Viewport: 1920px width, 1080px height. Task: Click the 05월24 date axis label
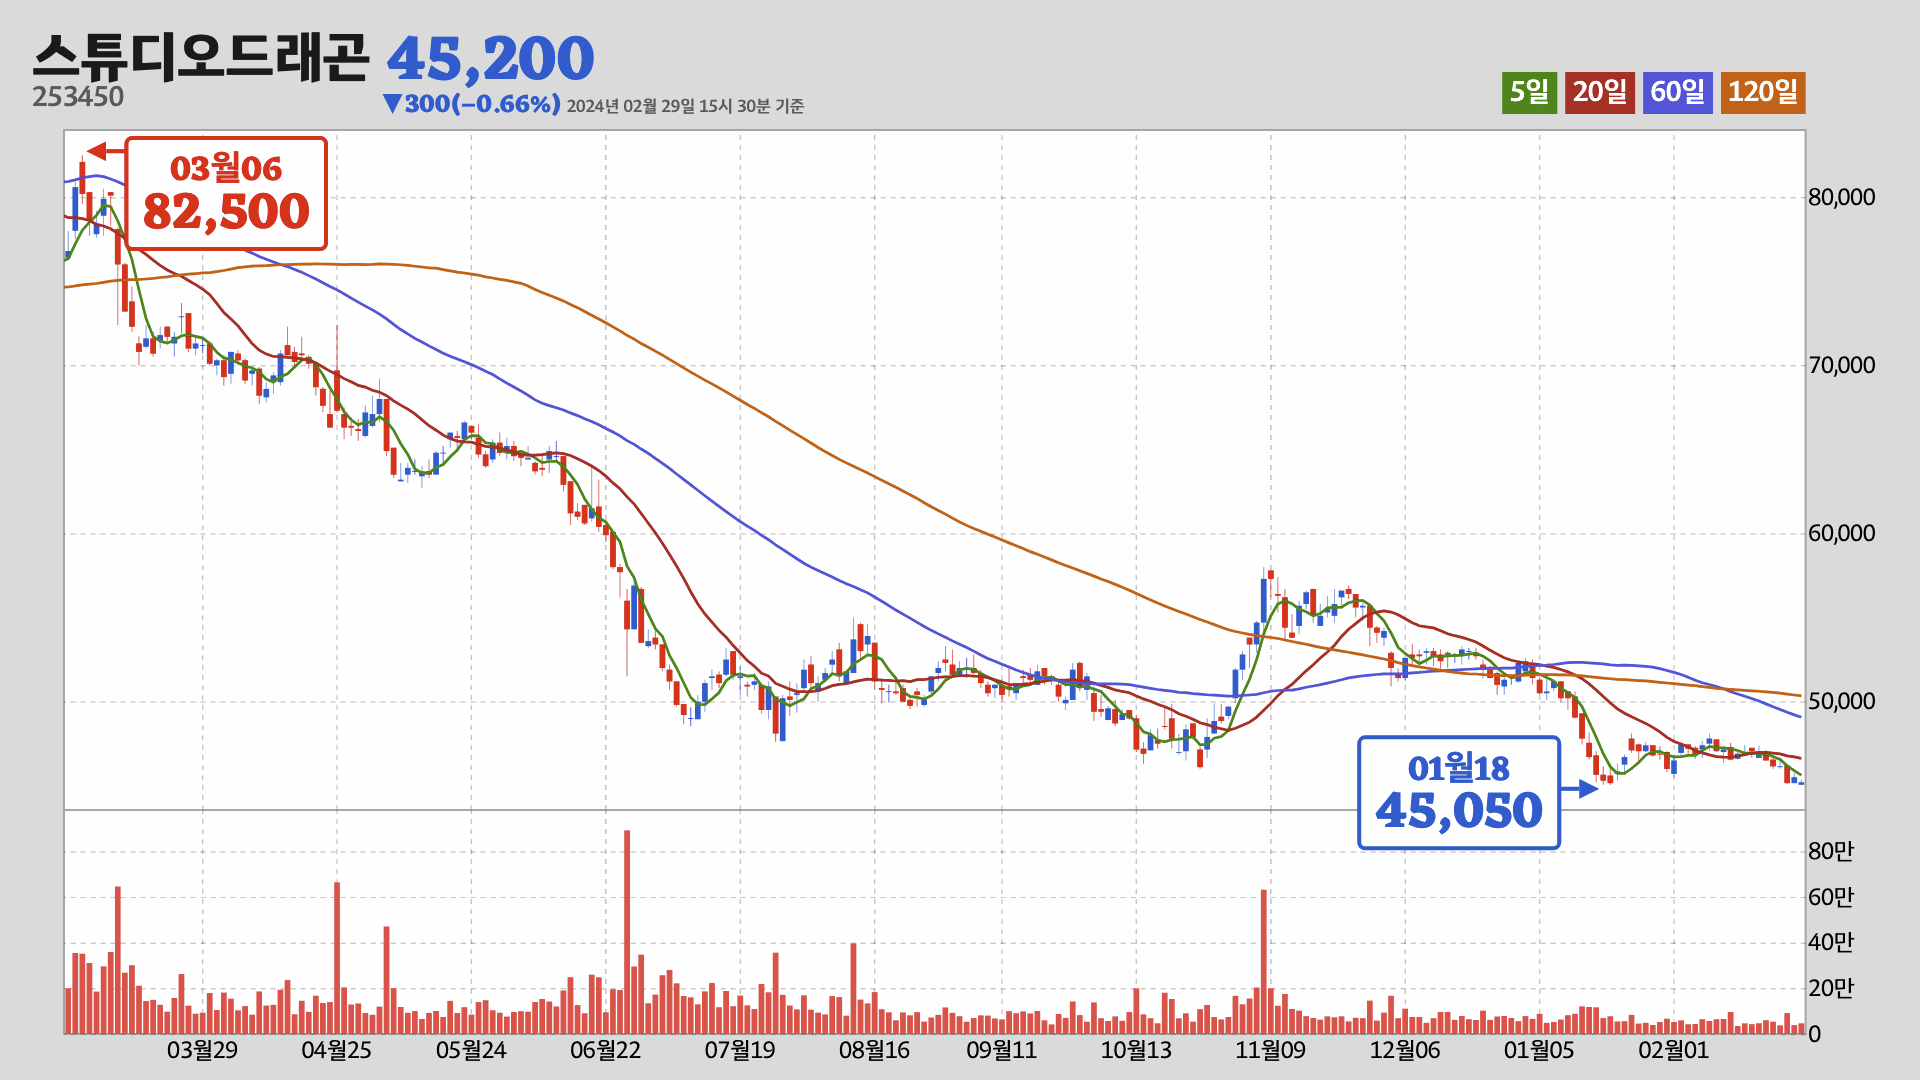[x=471, y=1050]
